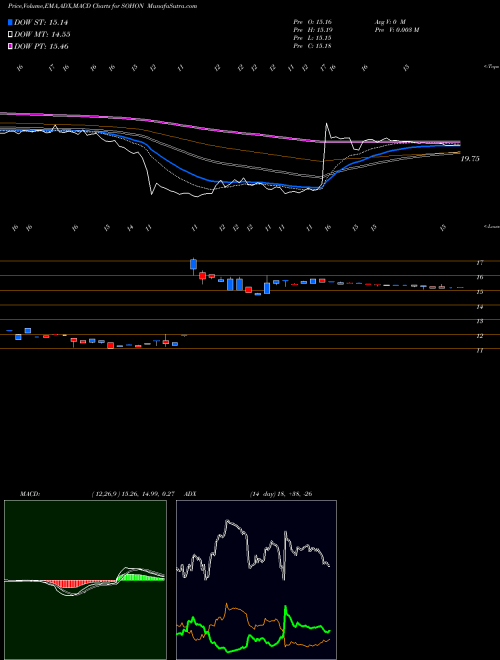
Task: Click the 11 price axis label
Action: point(479,350)
